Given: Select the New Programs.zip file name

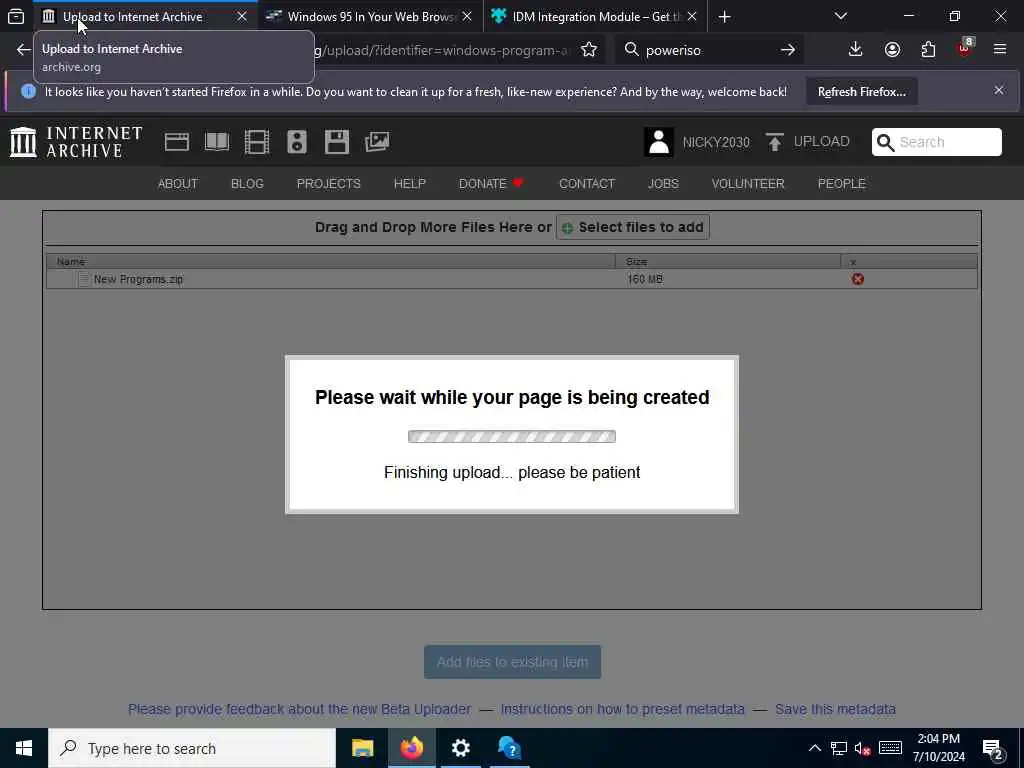Looking at the screenshot, I should point(138,279).
